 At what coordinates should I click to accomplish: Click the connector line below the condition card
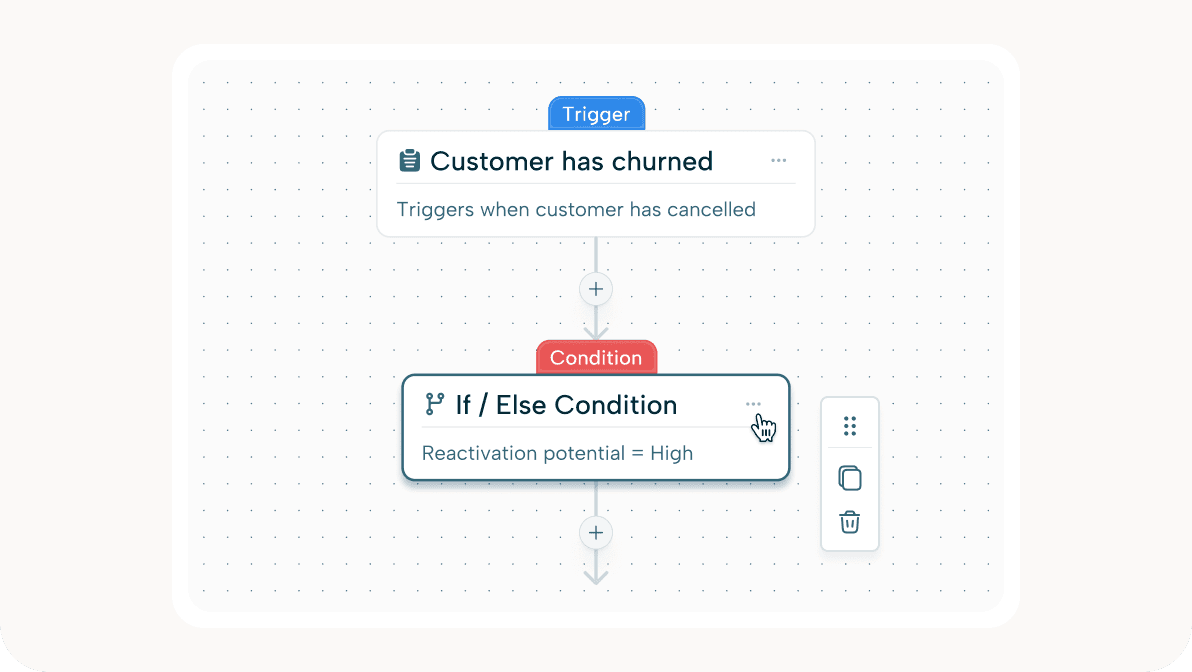pos(596,500)
